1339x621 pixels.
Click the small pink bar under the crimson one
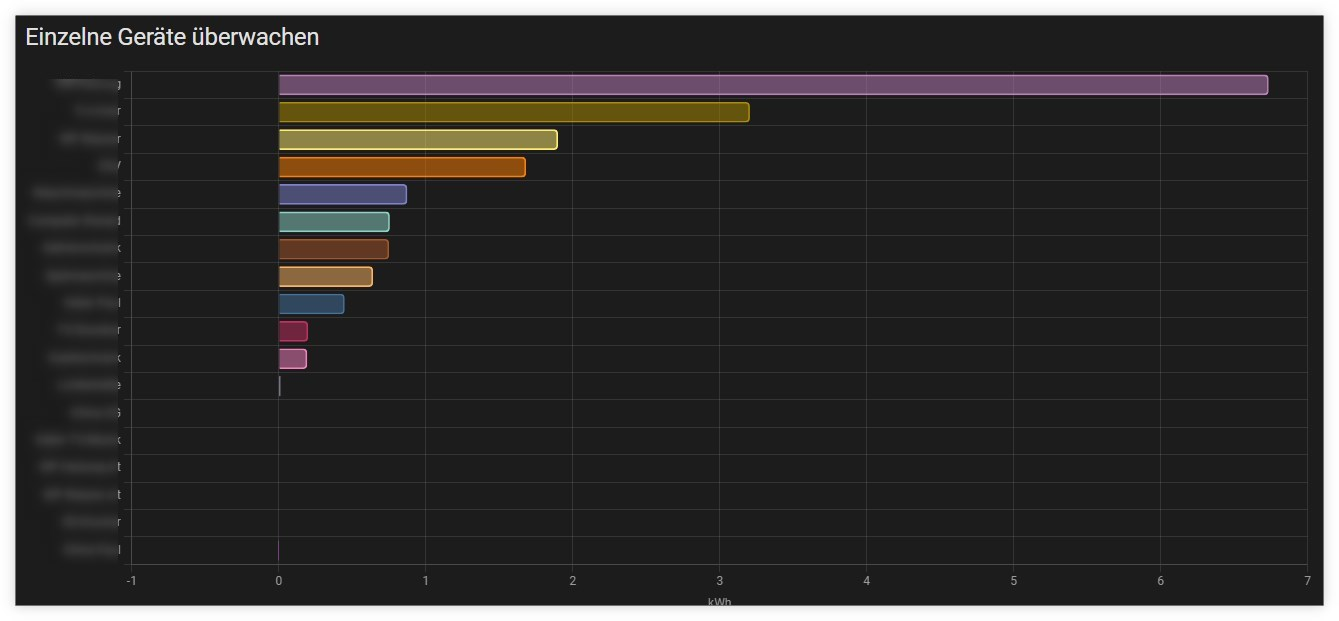pyautogui.click(x=292, y=358)
